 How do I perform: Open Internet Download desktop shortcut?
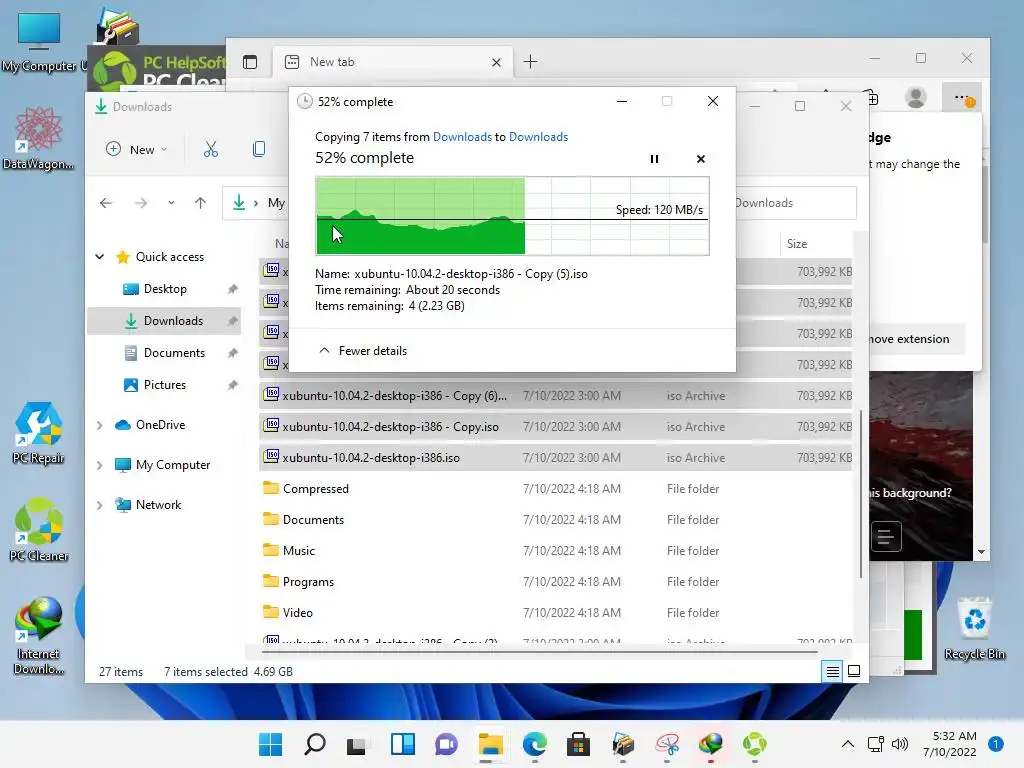point(38,635)
